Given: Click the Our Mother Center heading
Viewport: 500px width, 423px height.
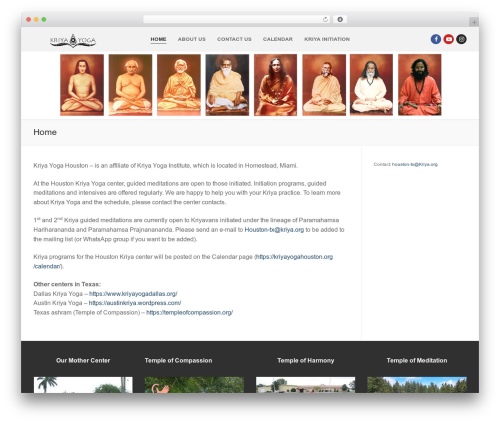Looking at the screenshot, I should pos(83,360).
